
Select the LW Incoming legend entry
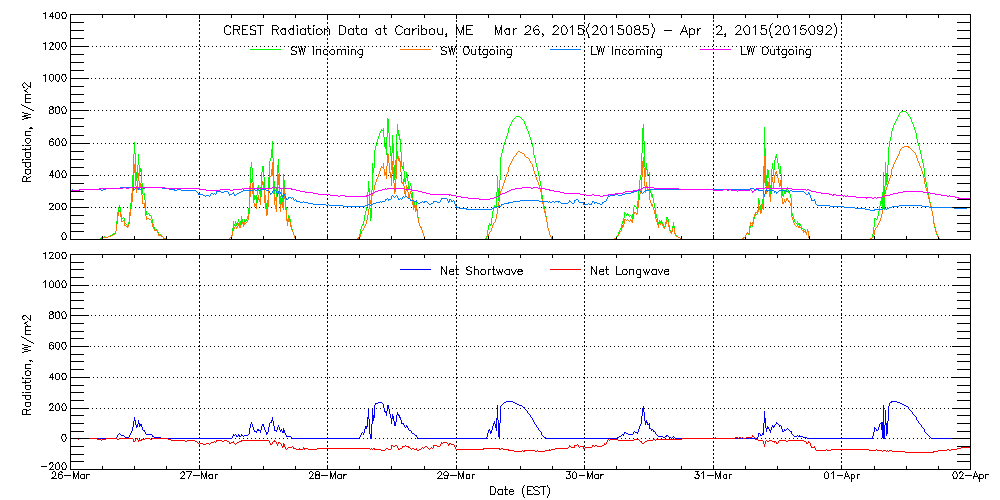(x=625, y=51)
